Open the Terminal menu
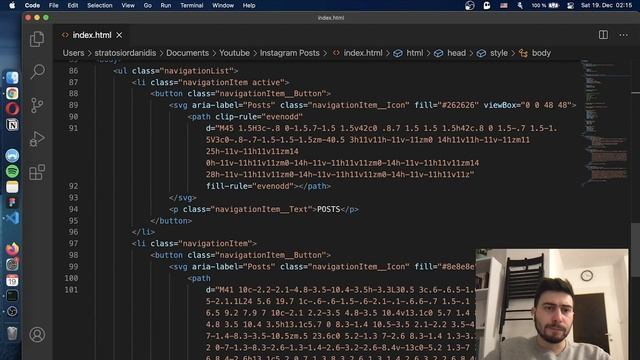 point(192,5)
